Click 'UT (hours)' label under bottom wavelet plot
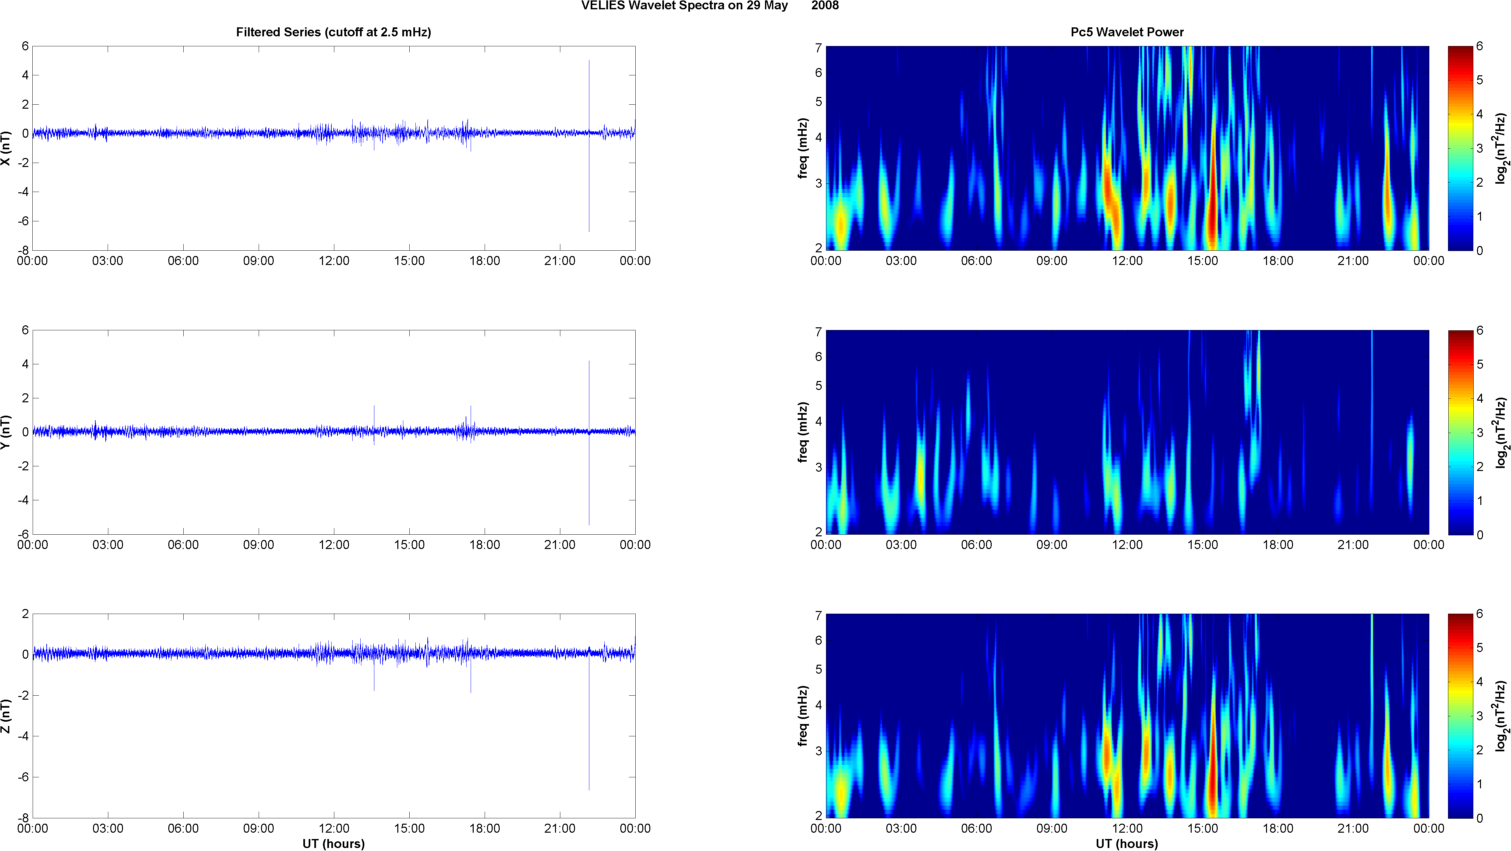The image size is (1511, 851). [x=1127, y=844]
